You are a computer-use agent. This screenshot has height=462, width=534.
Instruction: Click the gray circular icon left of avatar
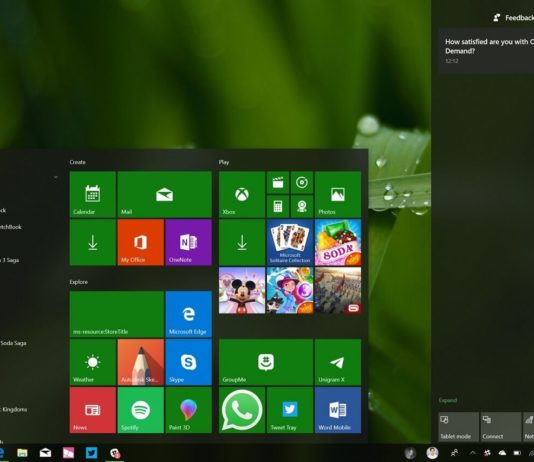[410, 453]
